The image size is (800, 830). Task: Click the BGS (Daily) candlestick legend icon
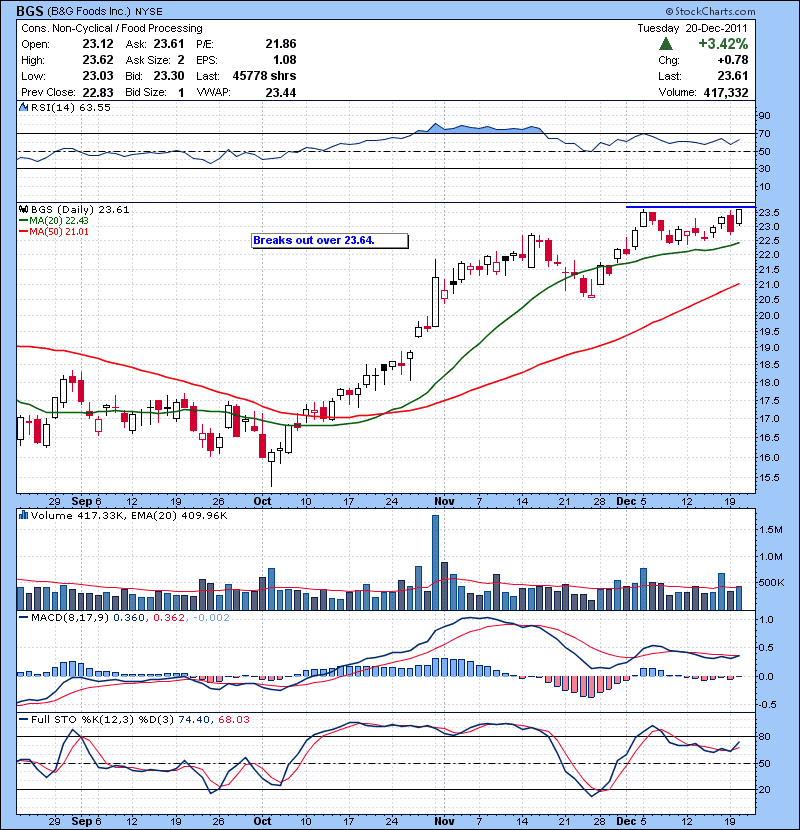(x=23, y=210)
